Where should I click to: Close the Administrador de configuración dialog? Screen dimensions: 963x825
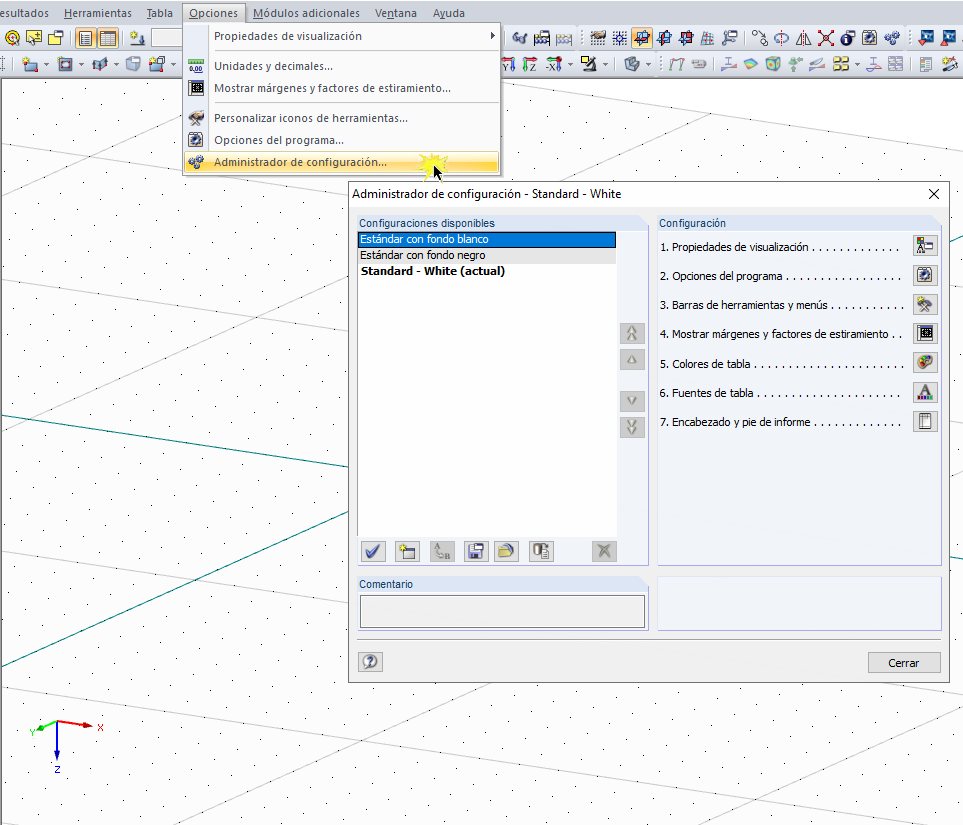(x=934, y=194)
